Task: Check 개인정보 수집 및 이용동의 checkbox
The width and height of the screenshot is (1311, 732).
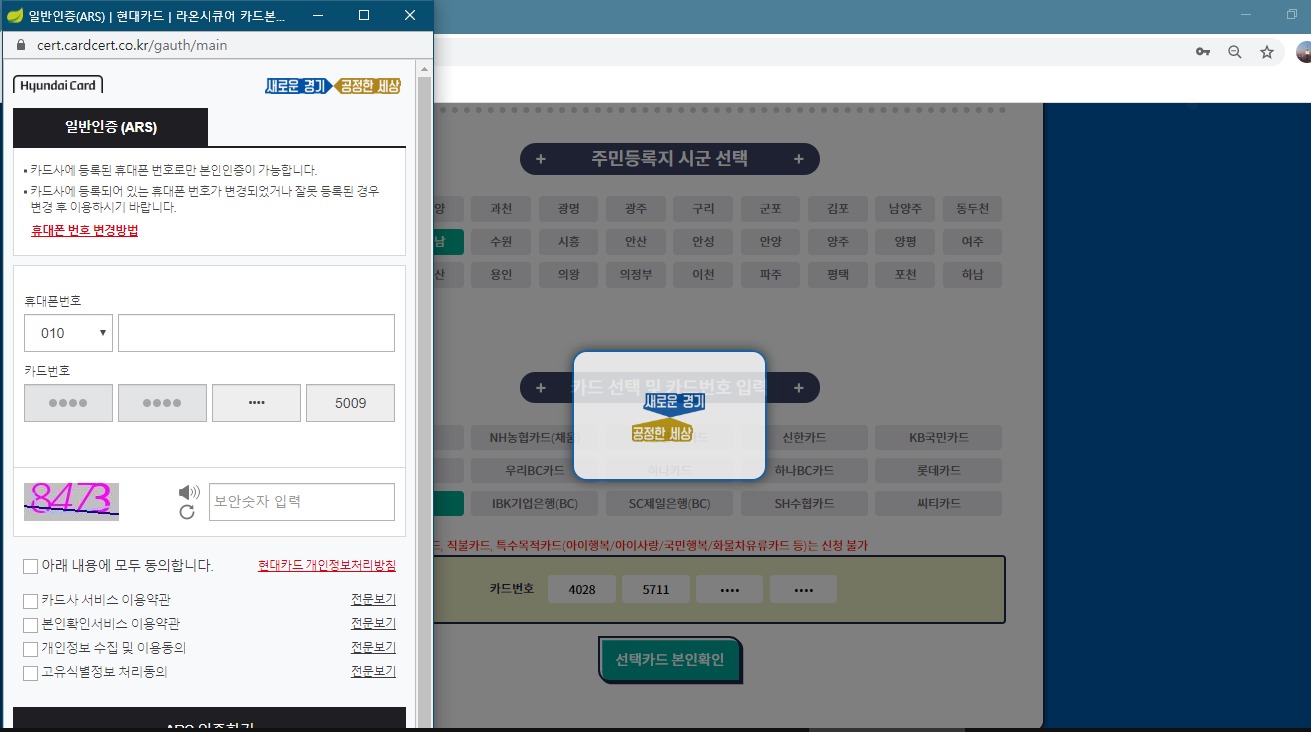Action: coord(31,649)
